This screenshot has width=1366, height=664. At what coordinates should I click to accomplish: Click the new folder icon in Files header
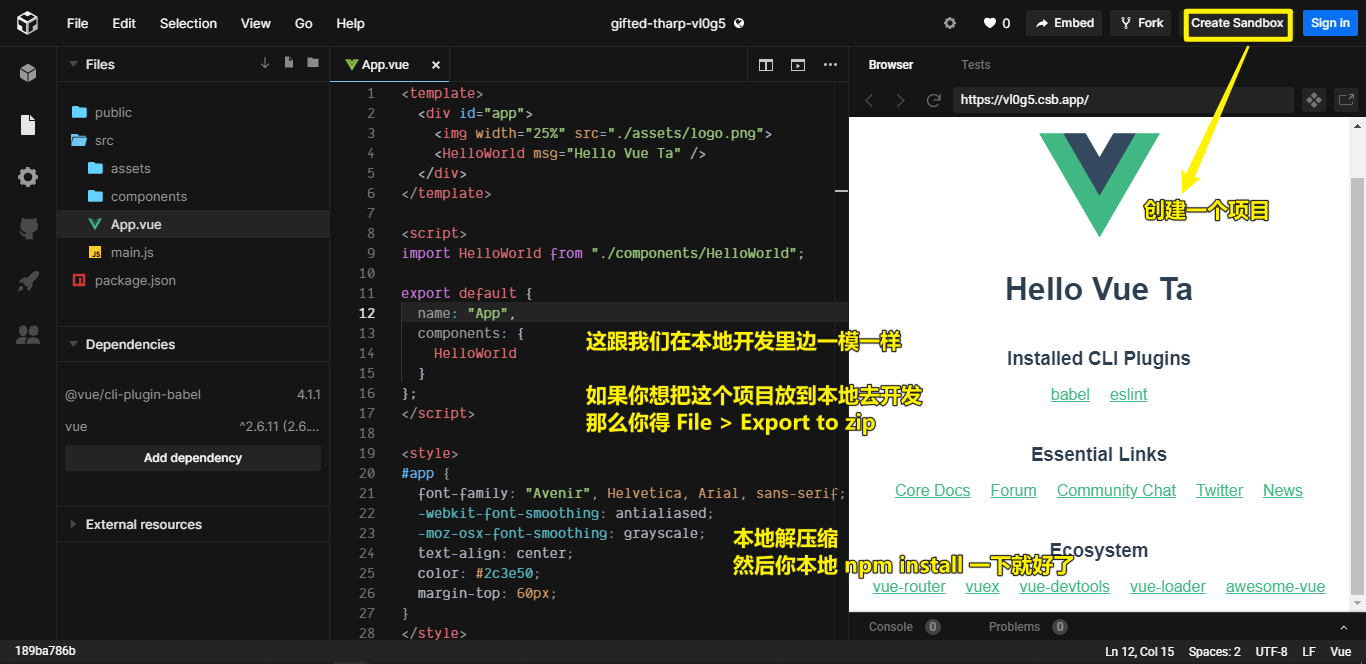pos(313,63)
